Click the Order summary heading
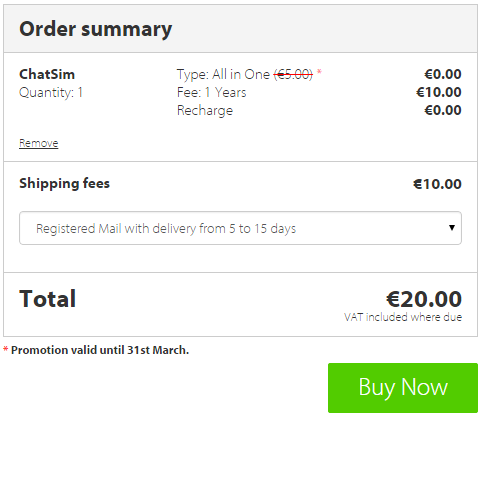Viewport: 500px width, 479px height. [x=96, y=29]
